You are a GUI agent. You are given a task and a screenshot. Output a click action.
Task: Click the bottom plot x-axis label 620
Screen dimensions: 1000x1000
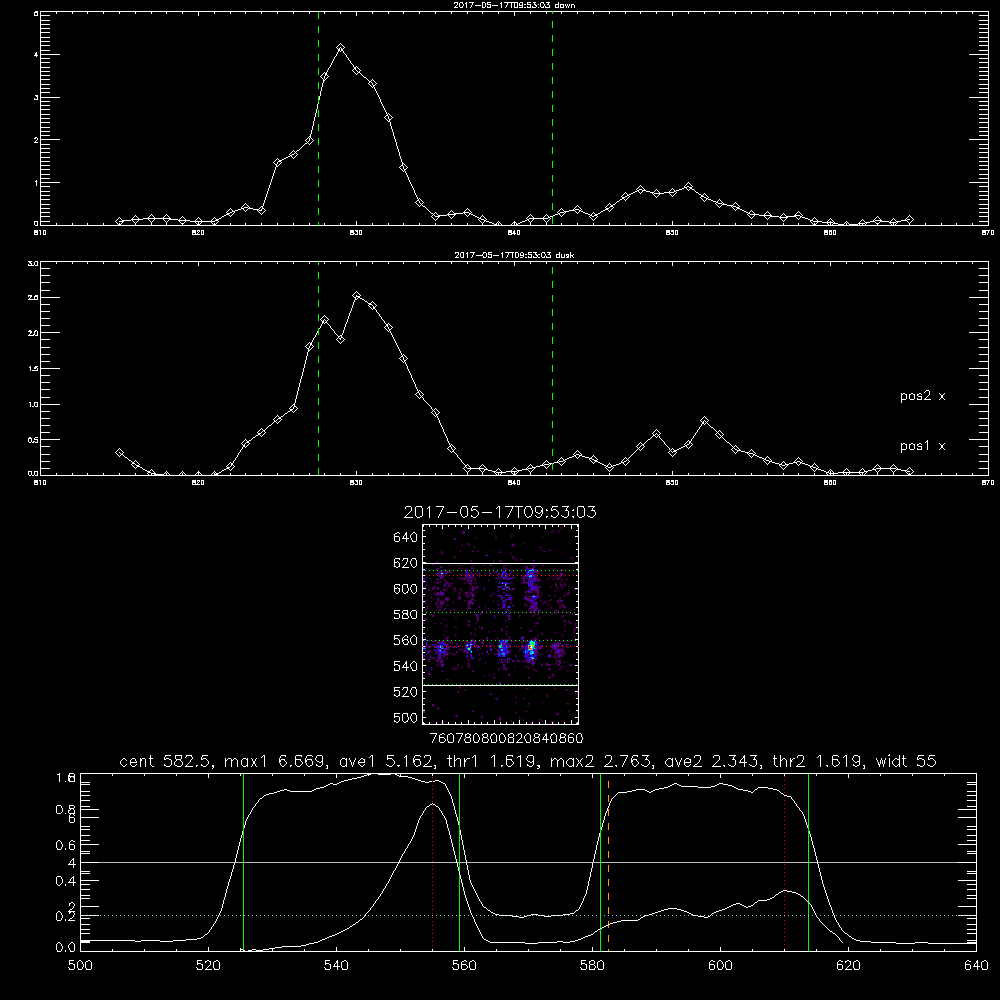(x=848, y=966)
